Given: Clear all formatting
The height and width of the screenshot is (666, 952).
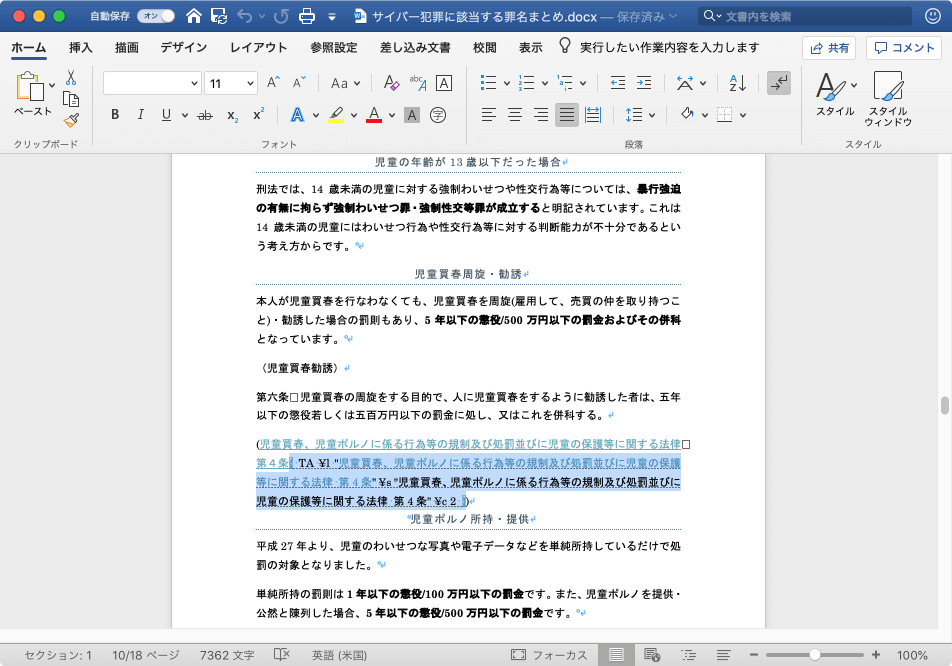Looking at the screenshot, I should coord(391,83).
